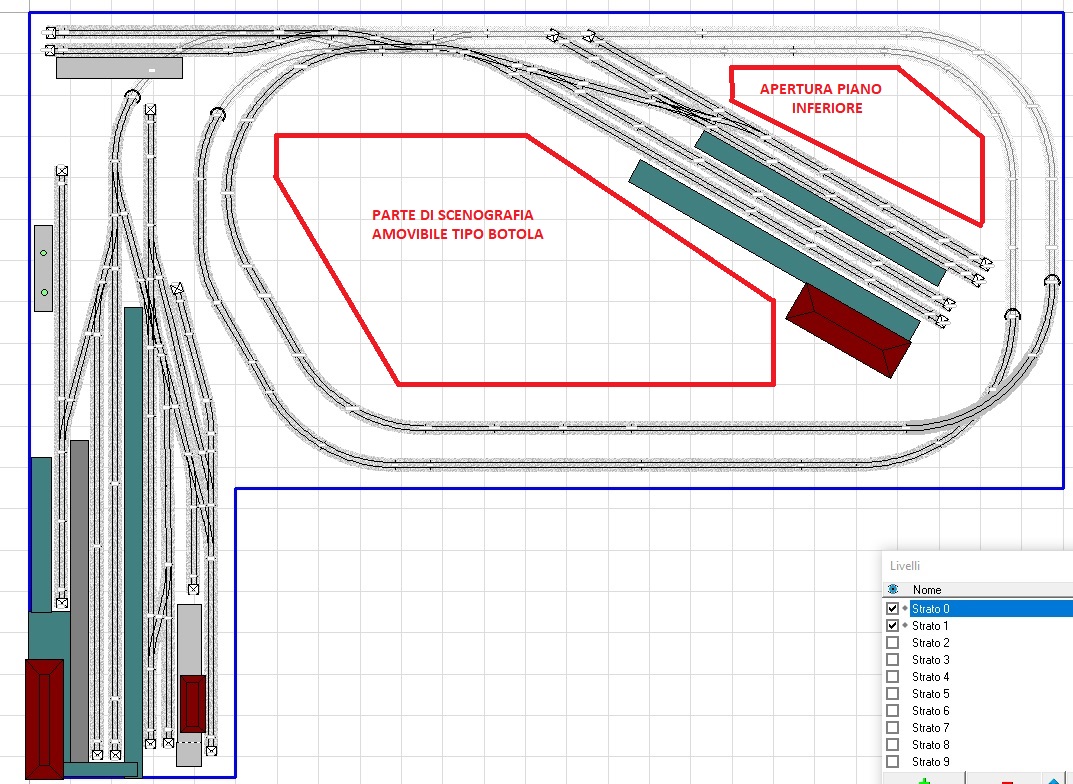Select the tunnel portal at the loop's far right
The width and height of the screenshot is (1073, 784).
[x=1052, y=281]
